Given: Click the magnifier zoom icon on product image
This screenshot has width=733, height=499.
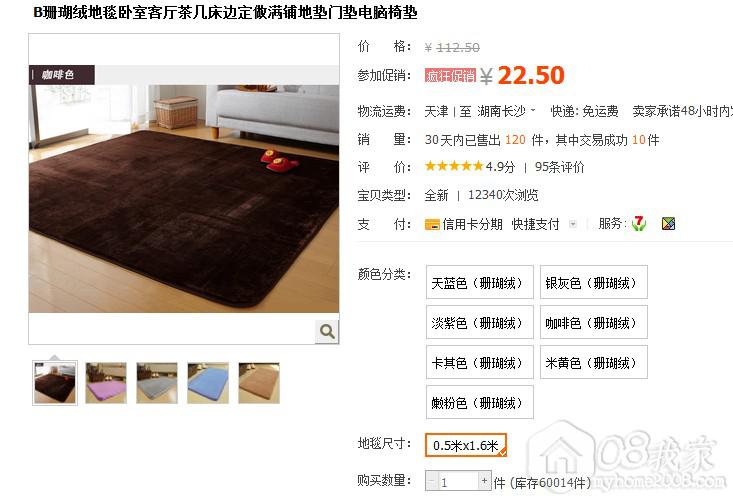Looking at the screenshot, I should (x=327, y=332).
